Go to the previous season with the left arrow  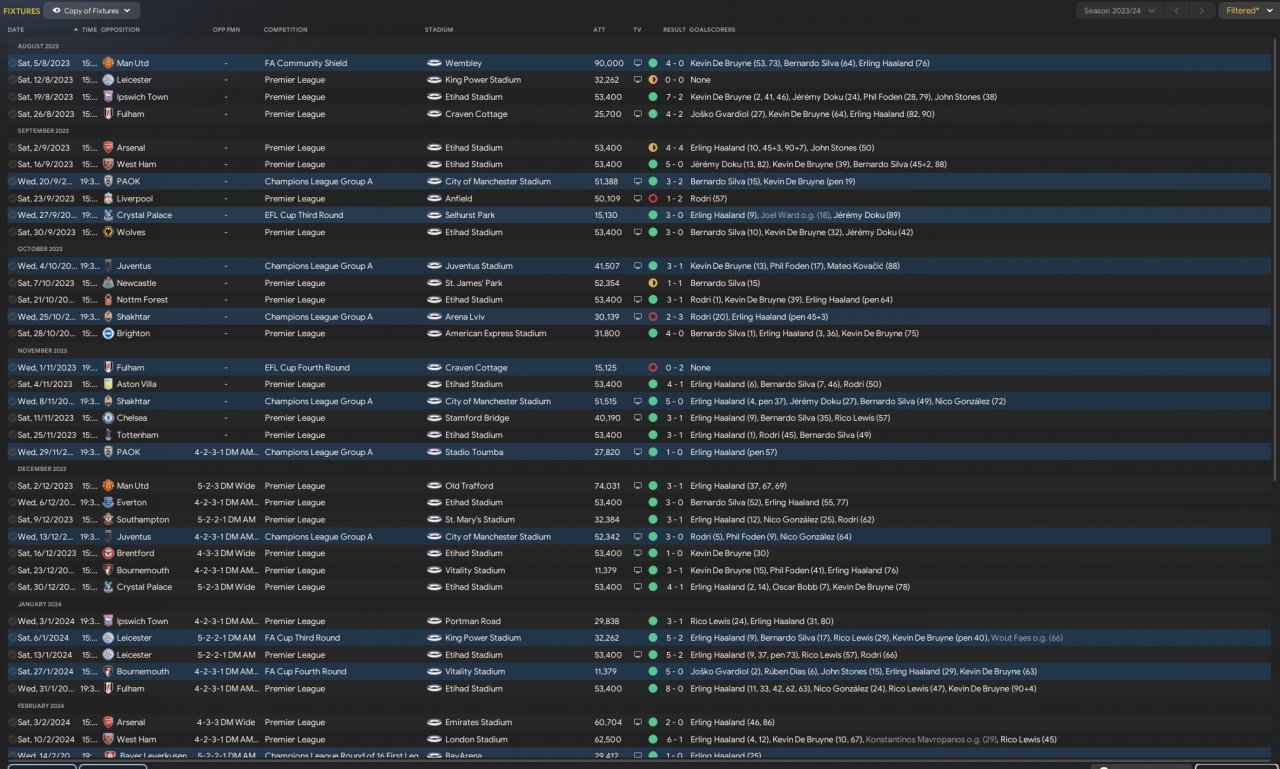(x=1177, y=11)
